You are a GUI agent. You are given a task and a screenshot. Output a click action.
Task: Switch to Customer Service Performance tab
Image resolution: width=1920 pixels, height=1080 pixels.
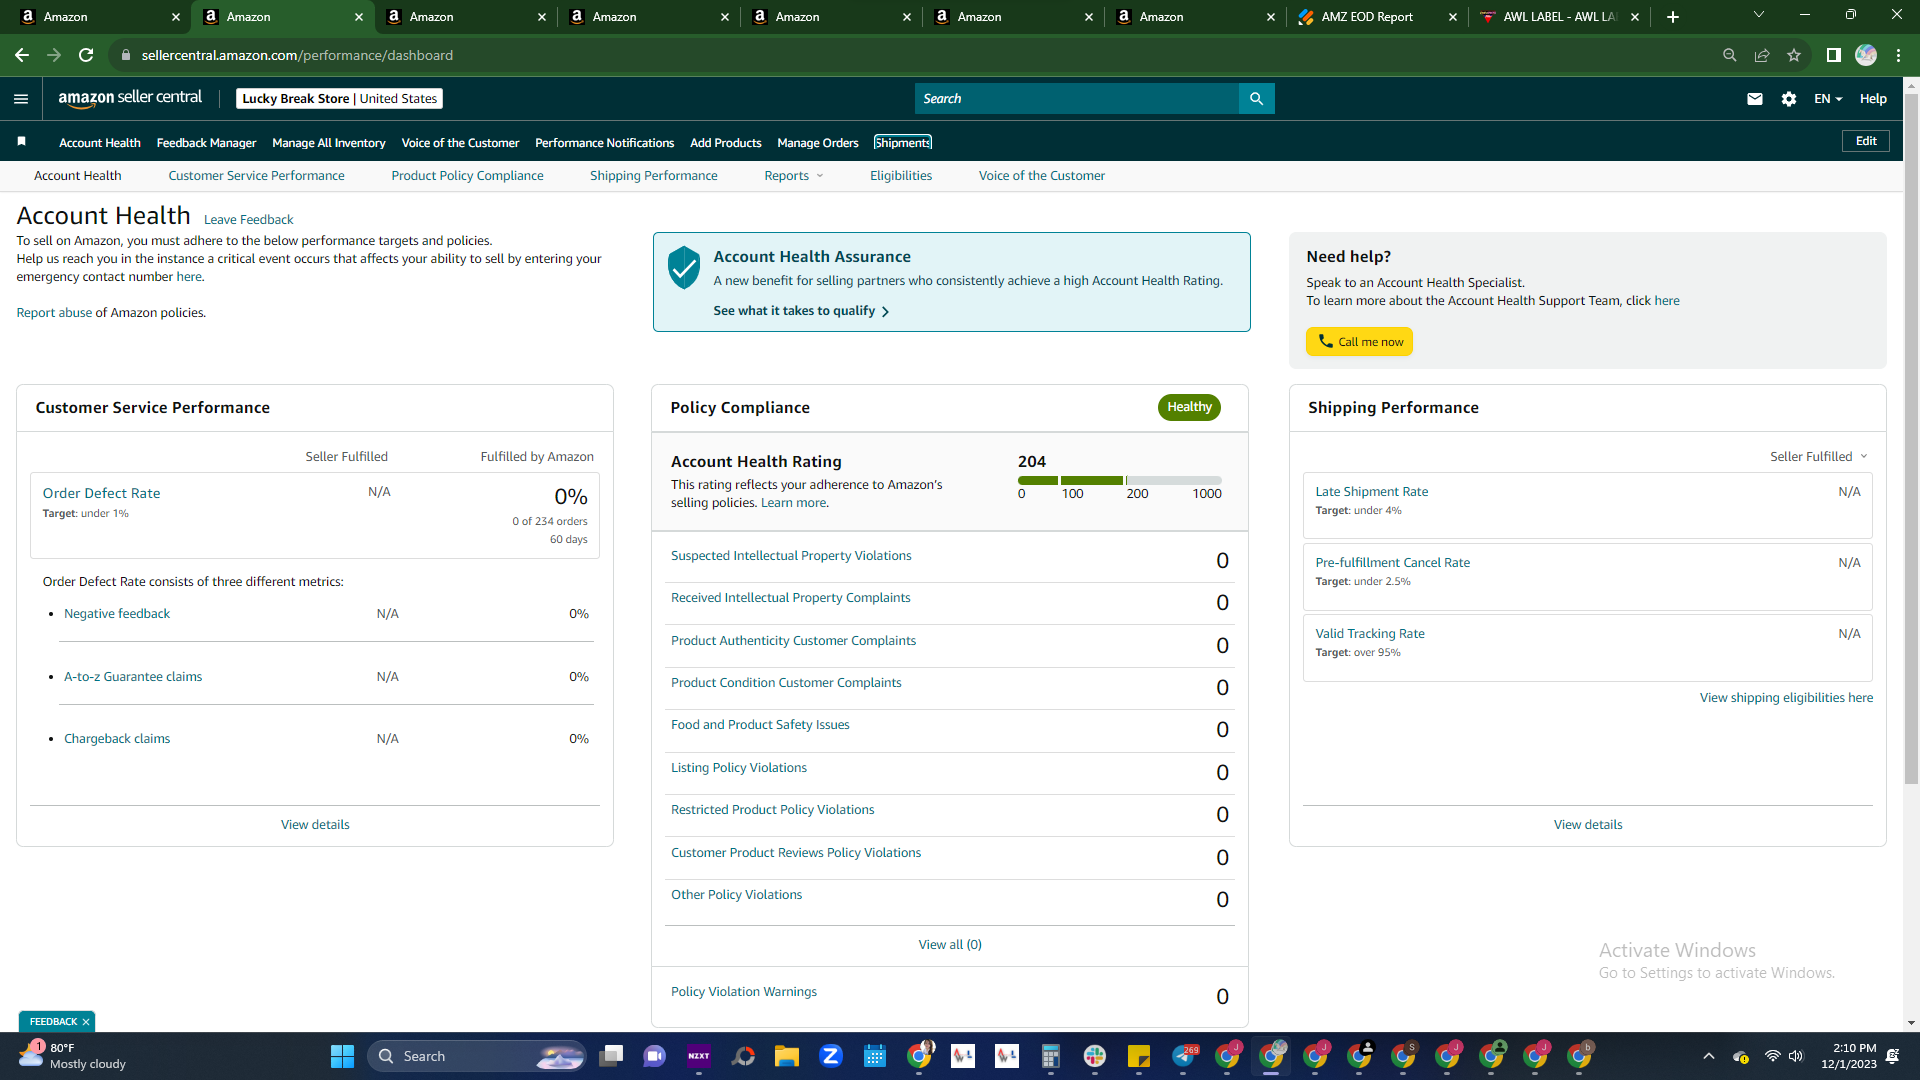[x=256, y=176]
